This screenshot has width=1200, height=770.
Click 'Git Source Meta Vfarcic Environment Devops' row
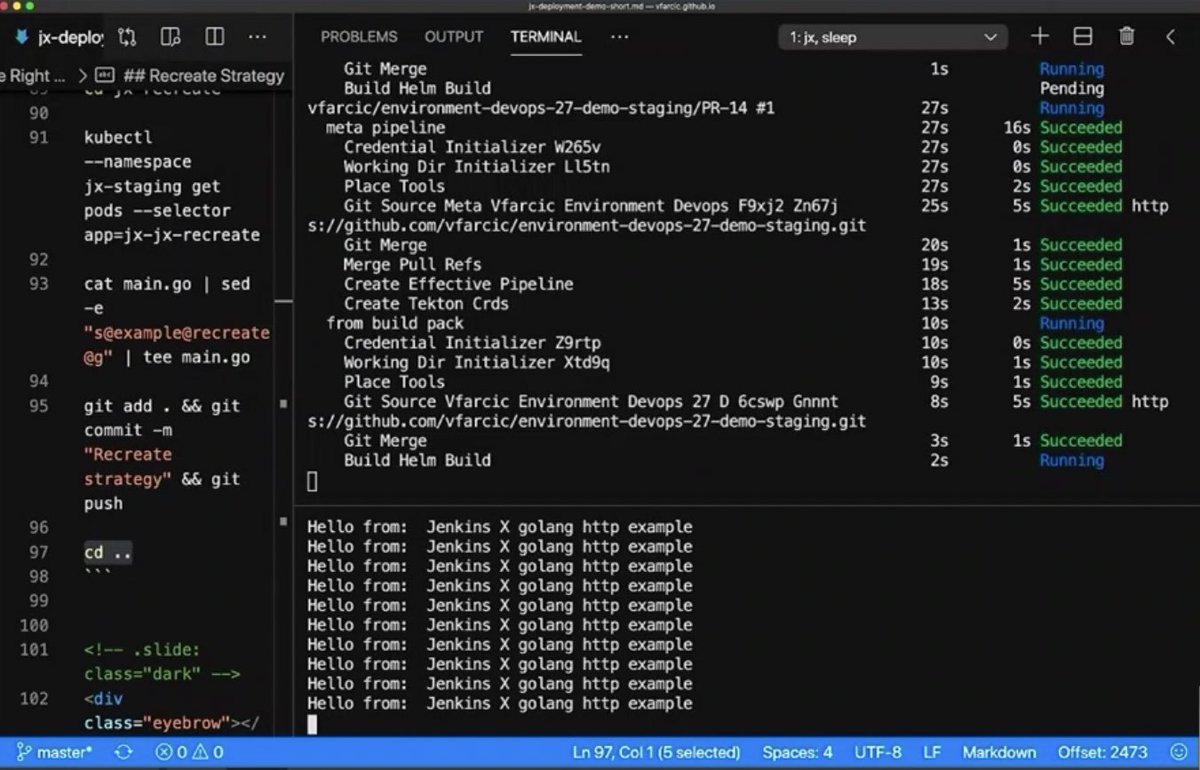point(590,206)
